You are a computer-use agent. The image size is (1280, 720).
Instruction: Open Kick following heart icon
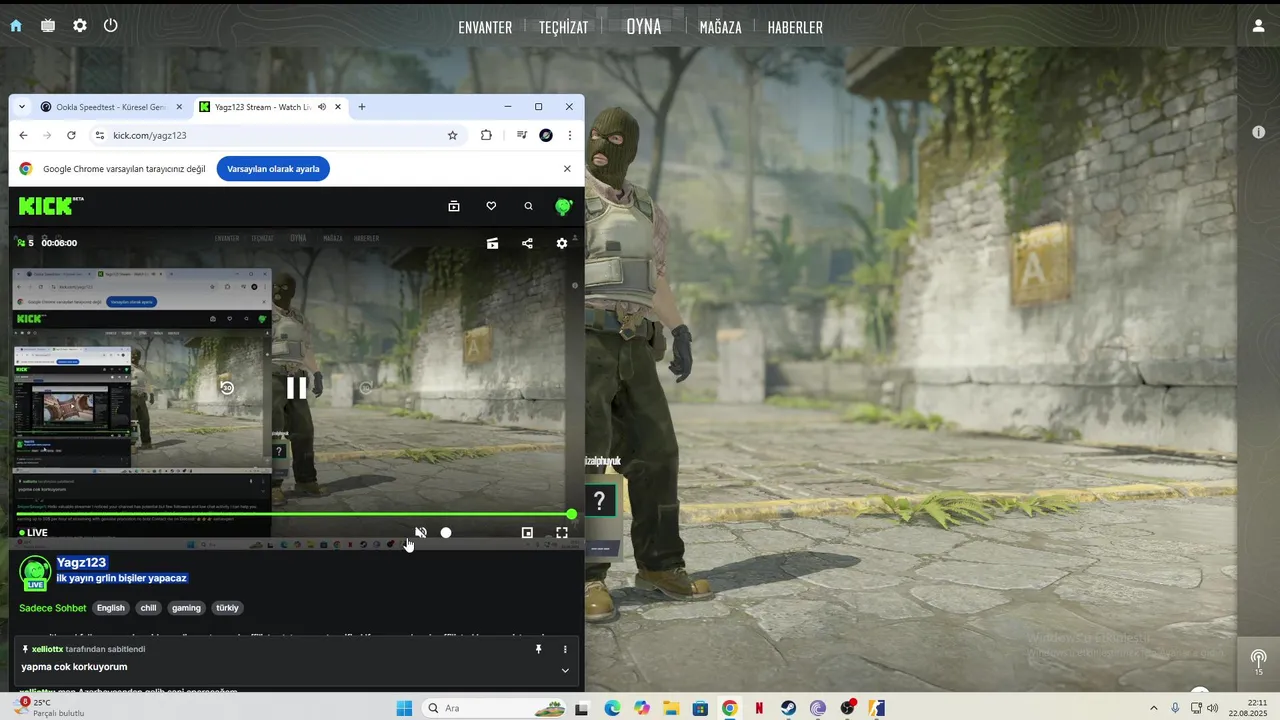pyautogui.click(x=491, y=206)
